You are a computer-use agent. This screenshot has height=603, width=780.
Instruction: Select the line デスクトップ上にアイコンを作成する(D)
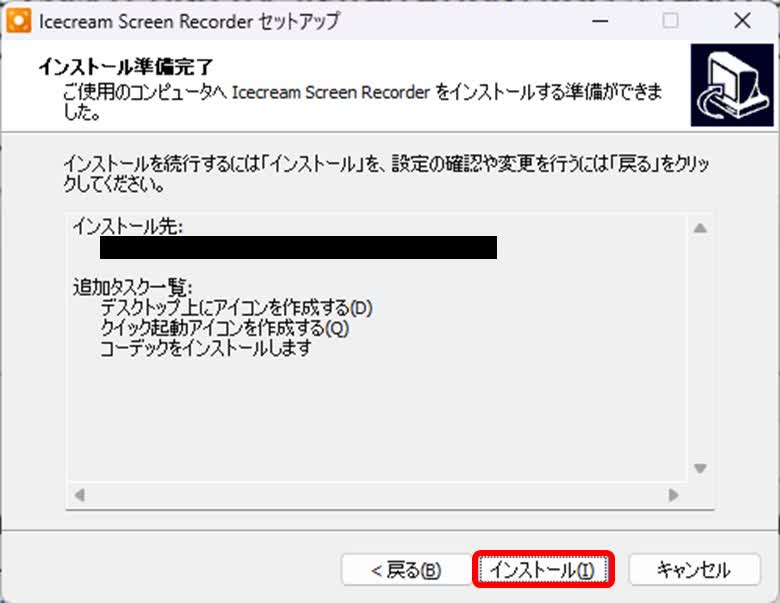(236, 307)
